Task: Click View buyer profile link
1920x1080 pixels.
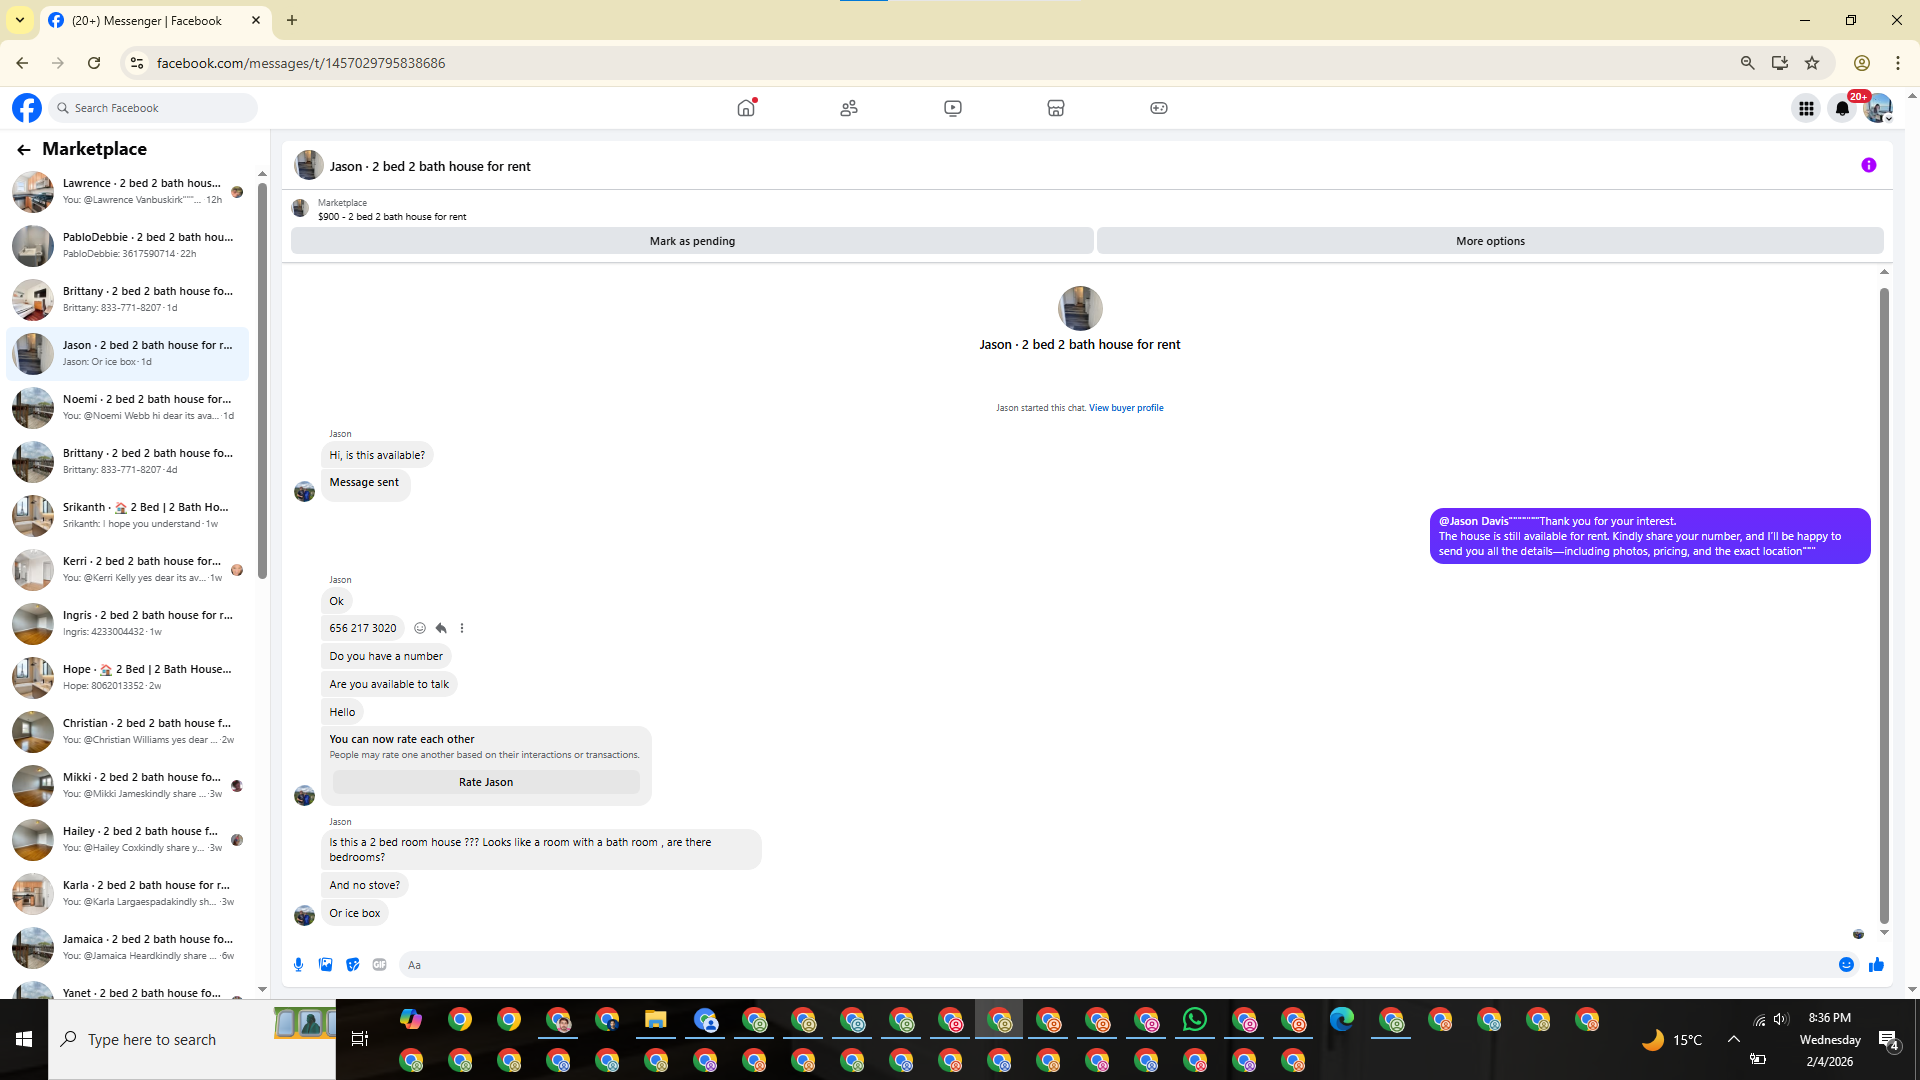Action: [1125, 408]
